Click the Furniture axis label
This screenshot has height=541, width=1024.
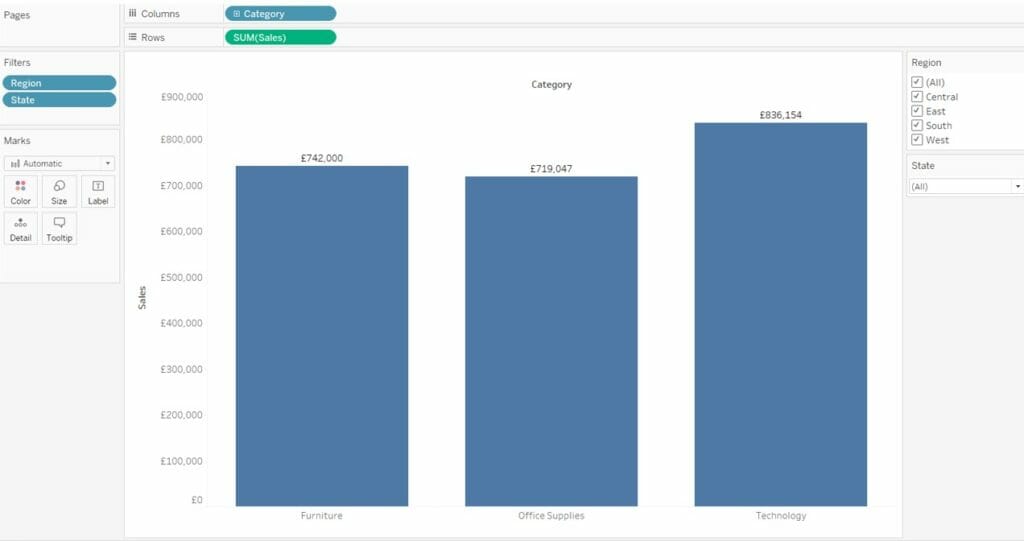pyautogui.click(x=321, y=516)
